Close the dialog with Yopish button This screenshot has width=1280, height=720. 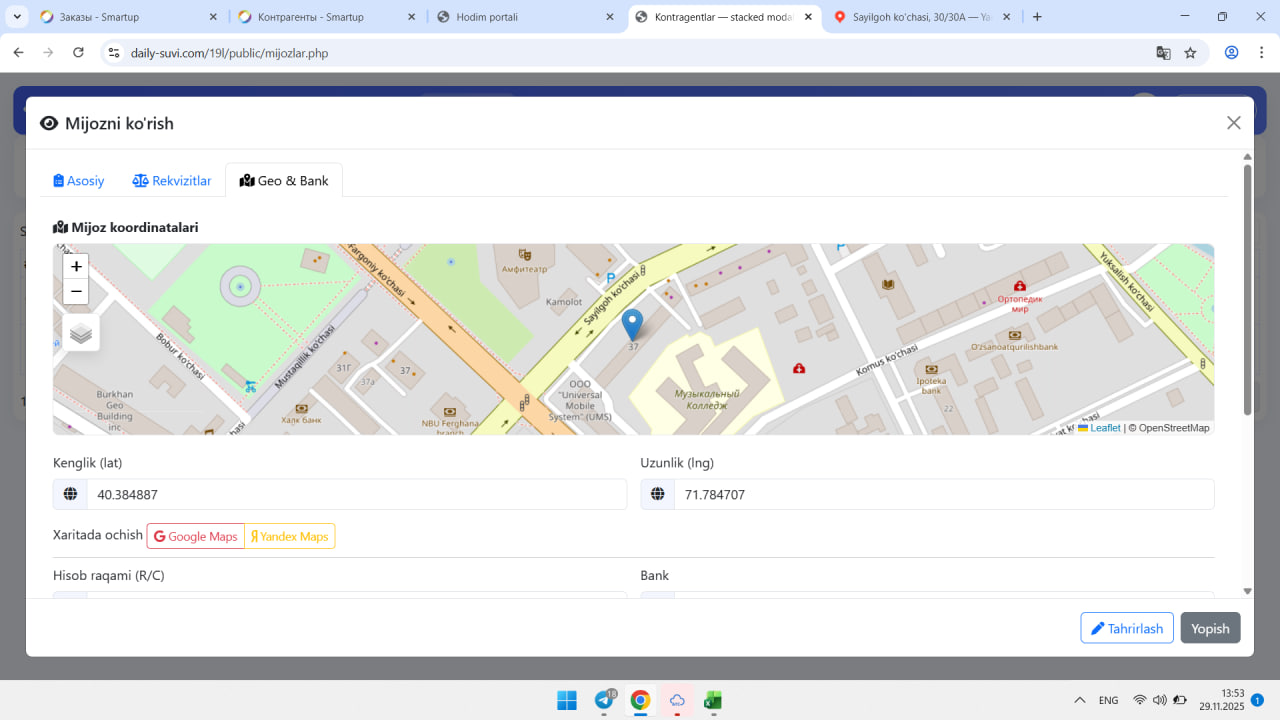(x=1210, y=628)
